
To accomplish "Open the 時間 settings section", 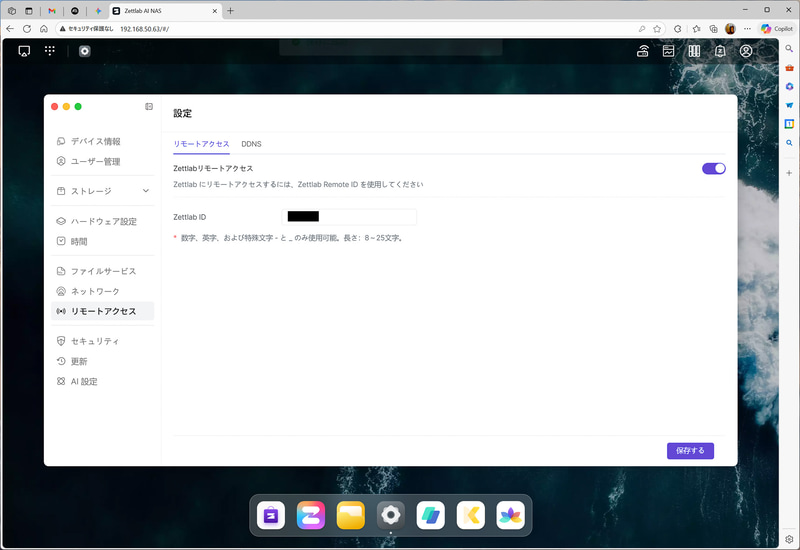I will pyautogui.click(x=102, y=241).
